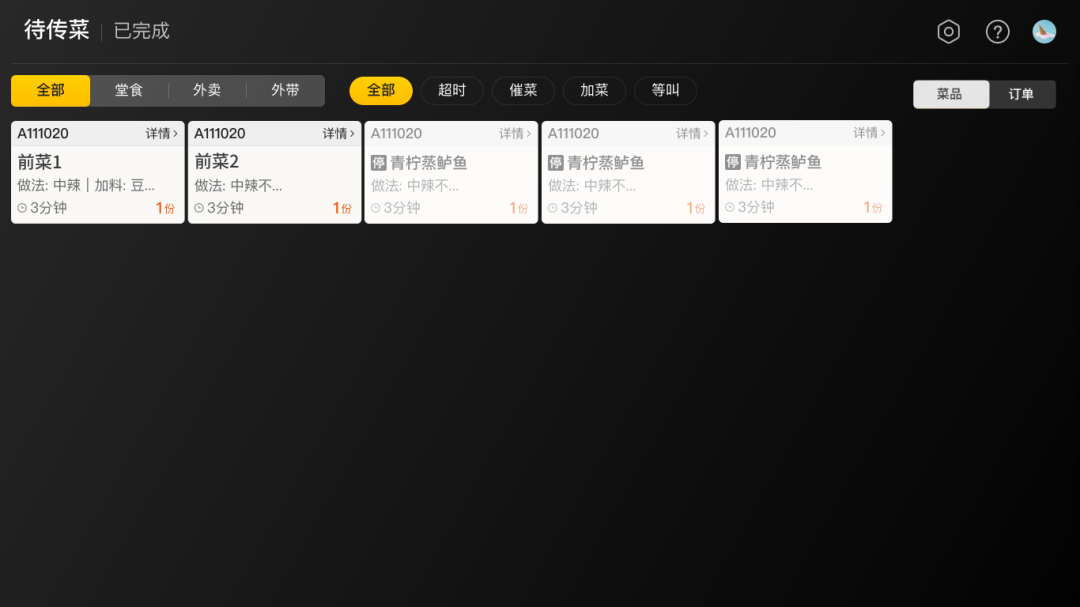Open 详情 on the first 青柠蒸鲈鱼 card
This screenshot has width=1080, height=607.
coord(515,134)
